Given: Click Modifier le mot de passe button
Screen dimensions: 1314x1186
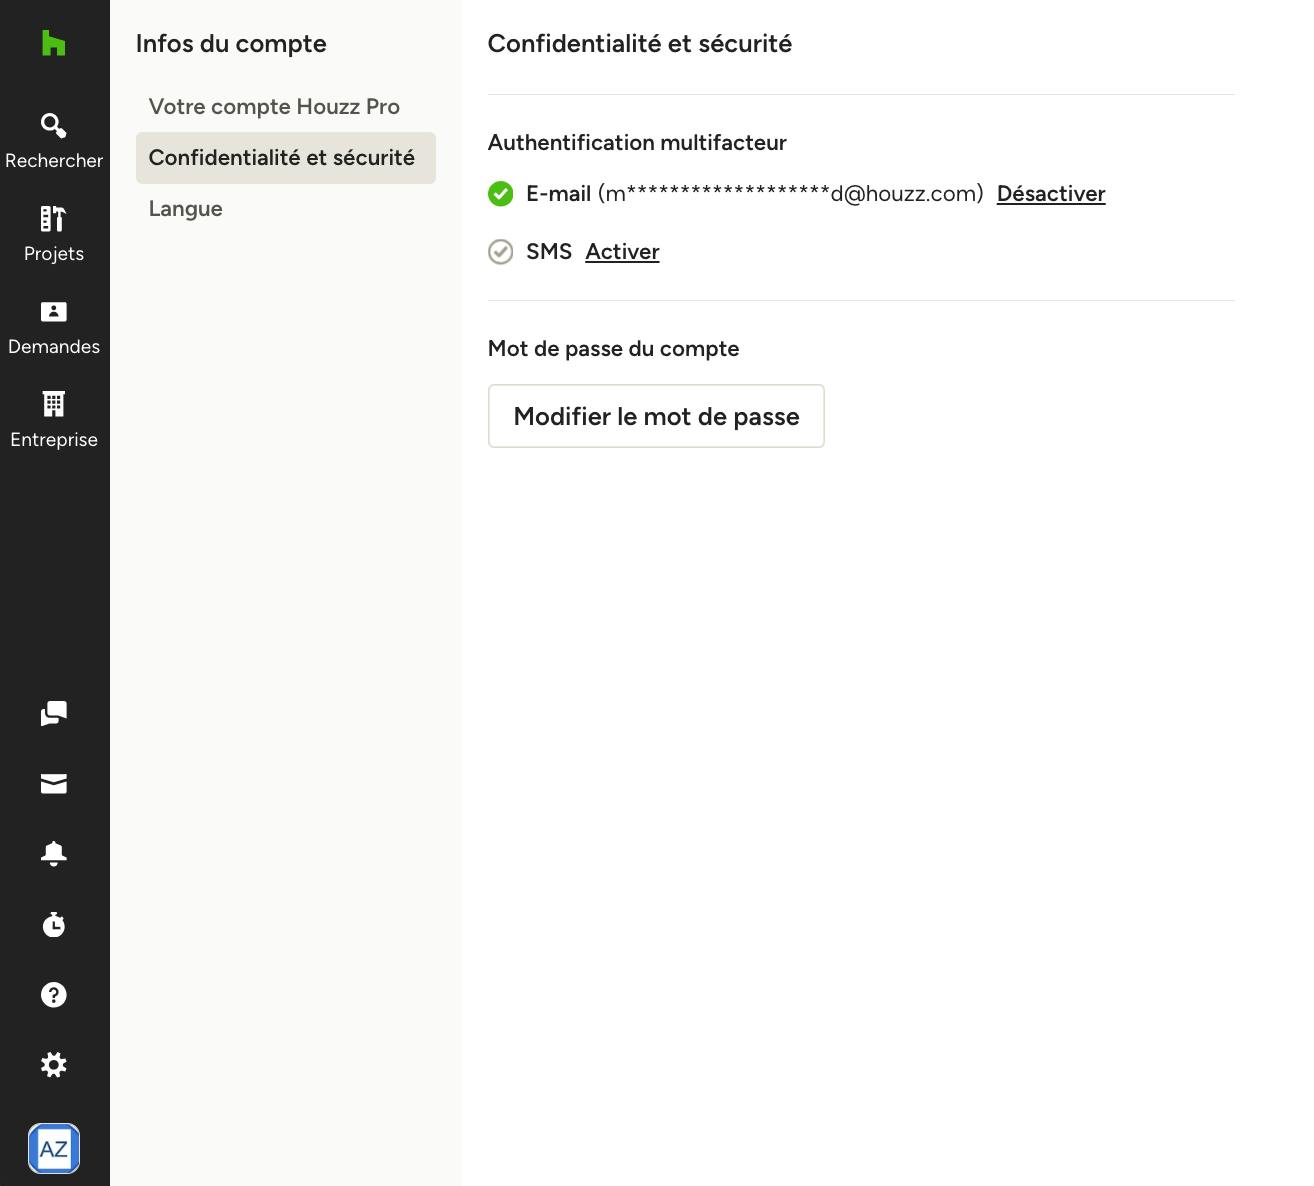Looking at the screenshot, I should [x=656, y=416].
